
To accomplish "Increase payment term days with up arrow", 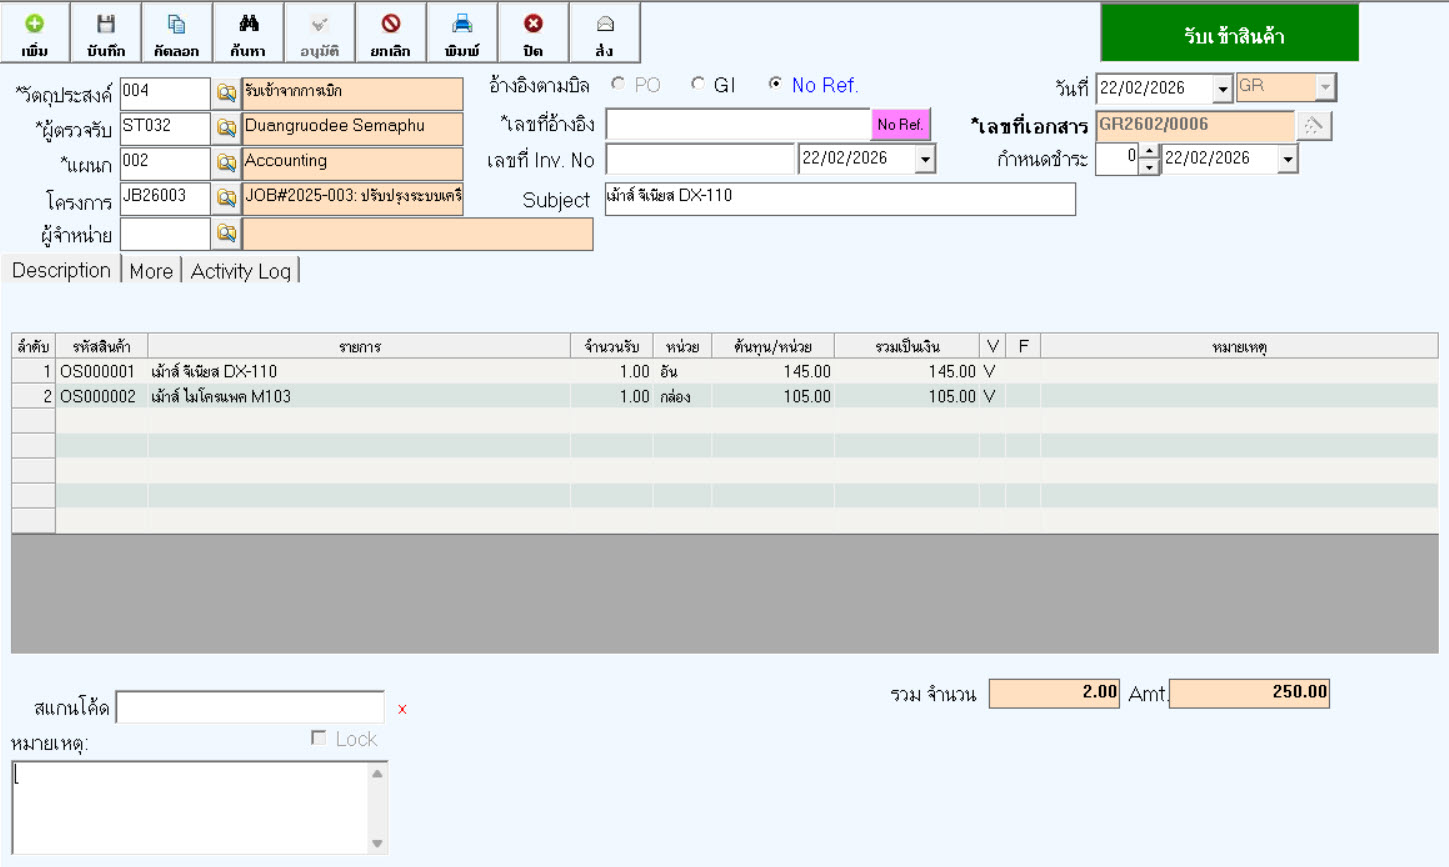I will click(1149, 152).
